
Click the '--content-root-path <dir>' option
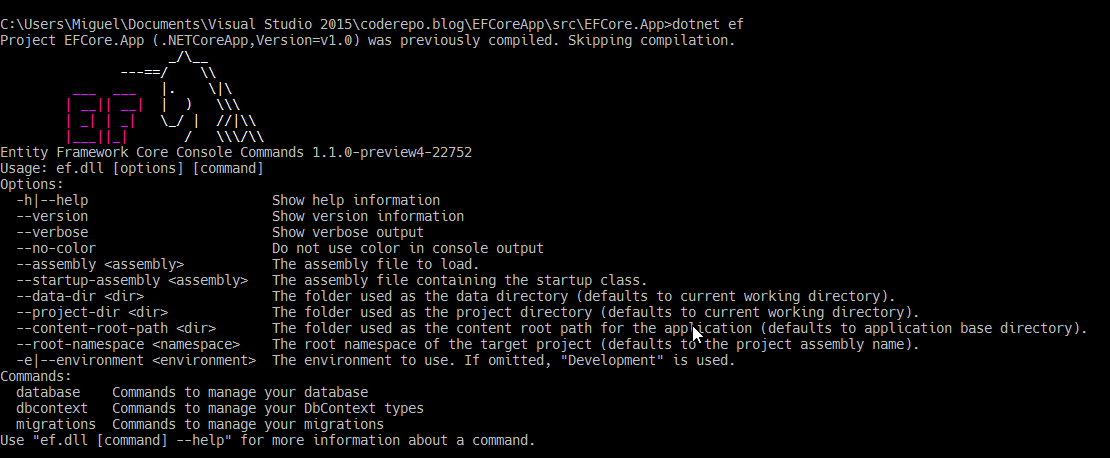116,328
